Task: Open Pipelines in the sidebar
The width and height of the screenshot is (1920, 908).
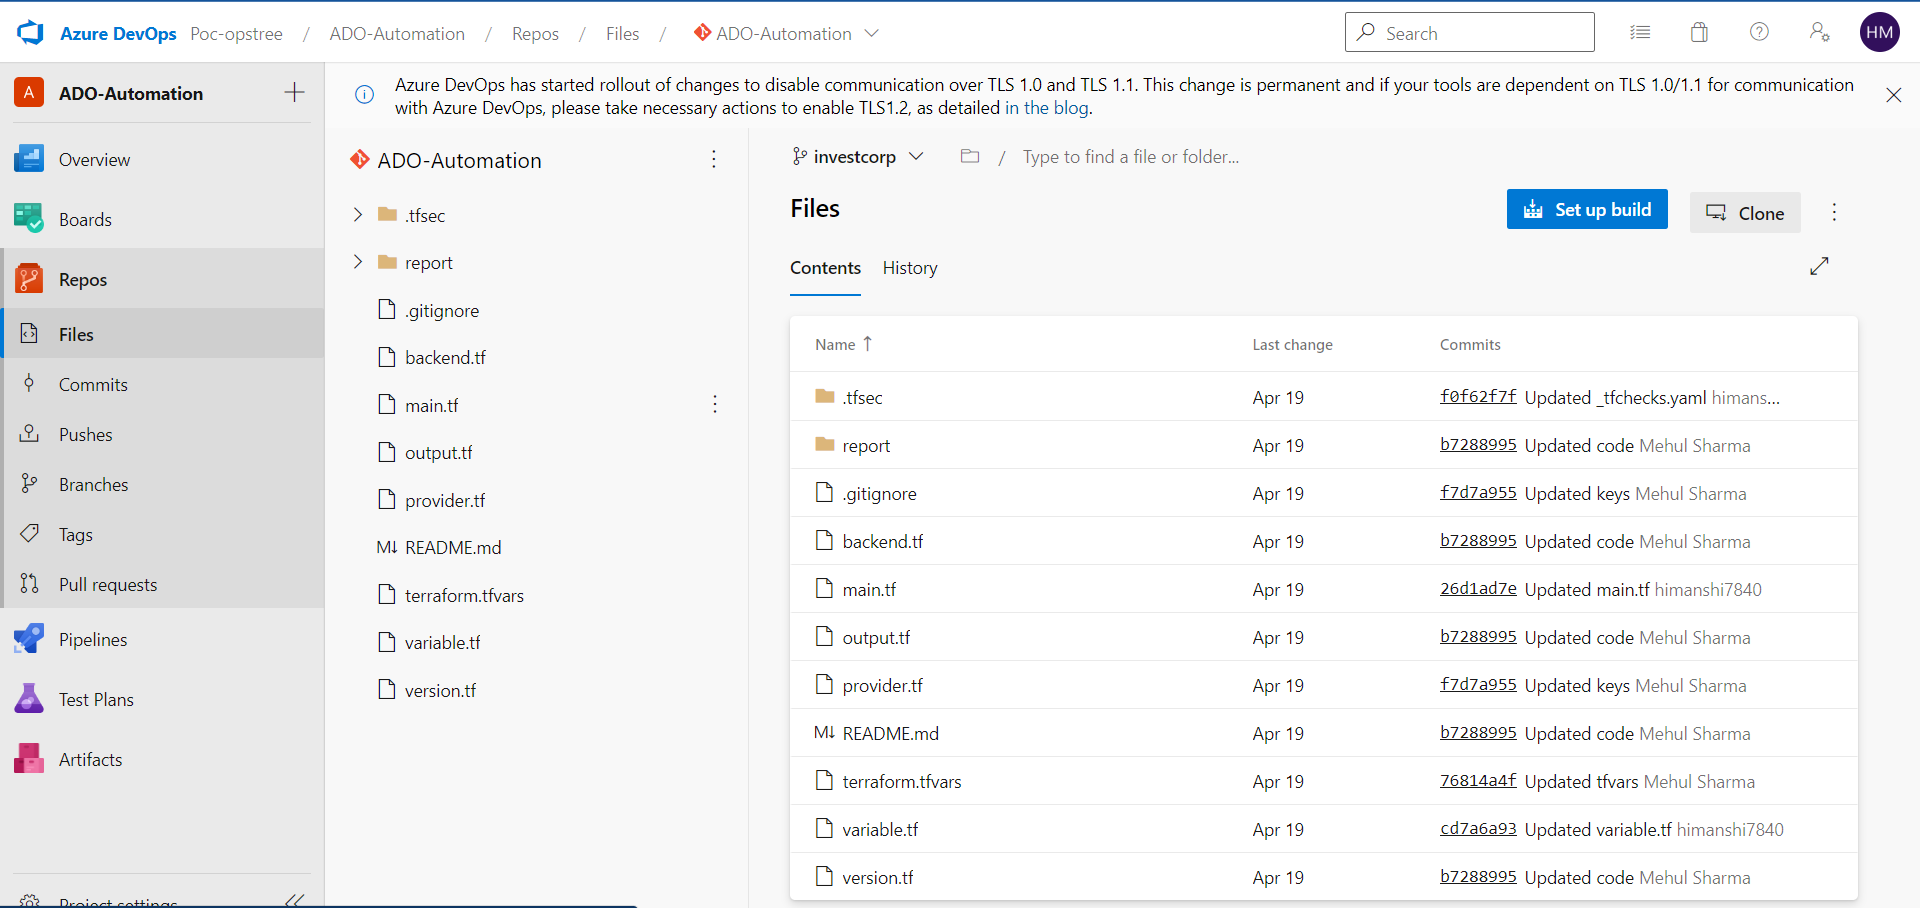Action: [162, 639]
